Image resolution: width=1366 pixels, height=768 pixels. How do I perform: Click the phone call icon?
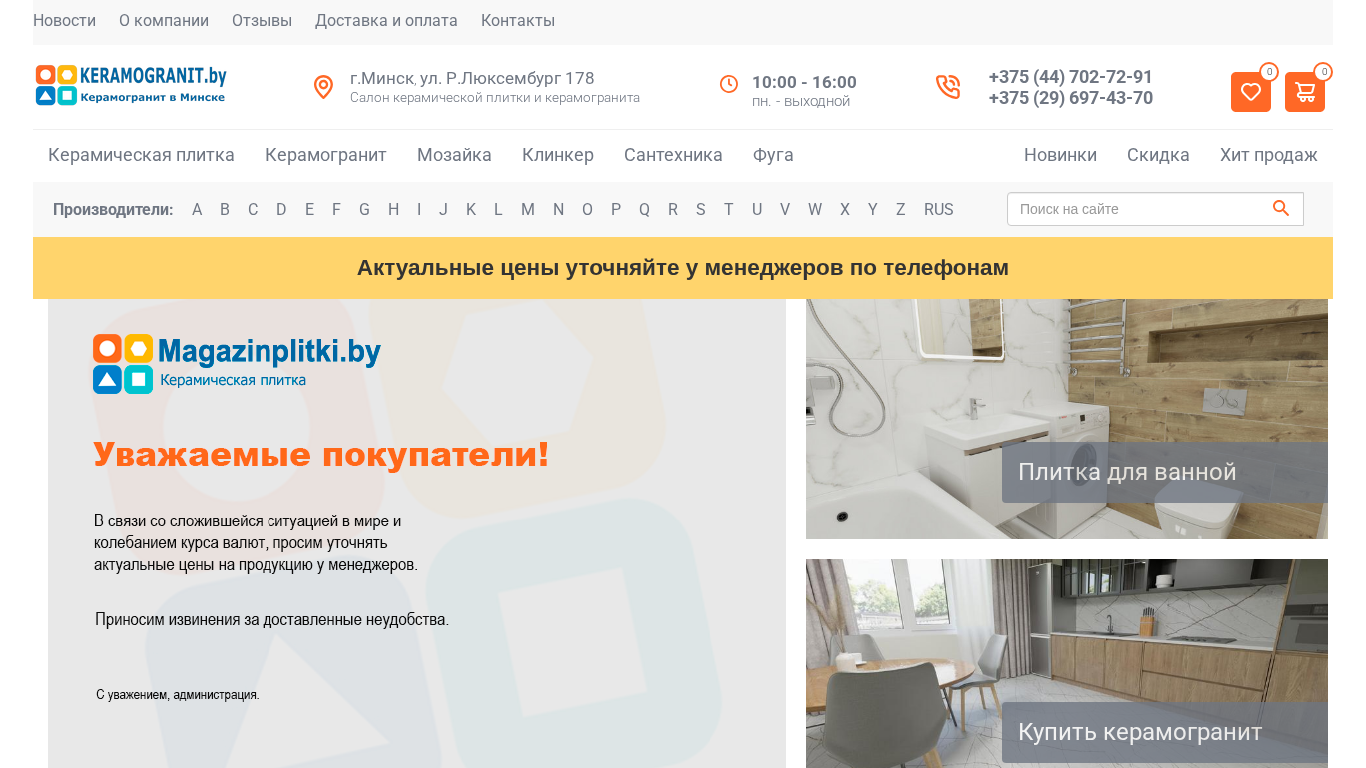point(948,87)
